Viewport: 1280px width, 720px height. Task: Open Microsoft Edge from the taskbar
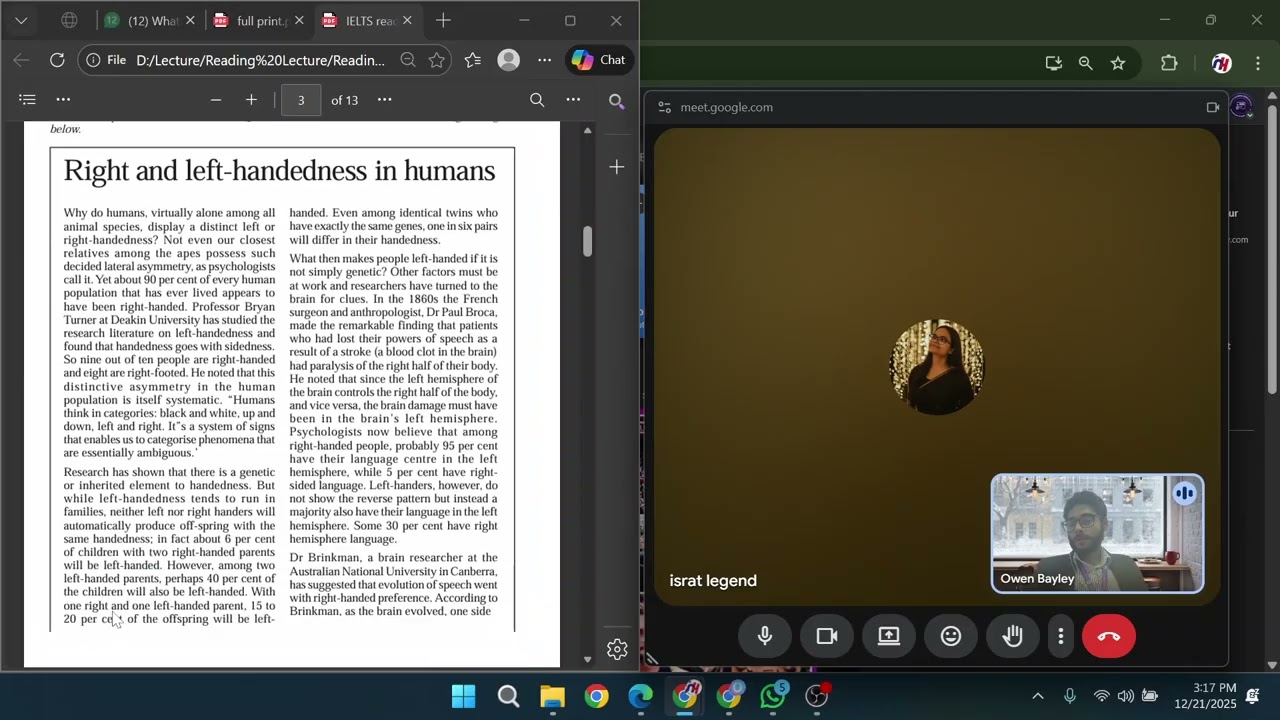[640, 696]
